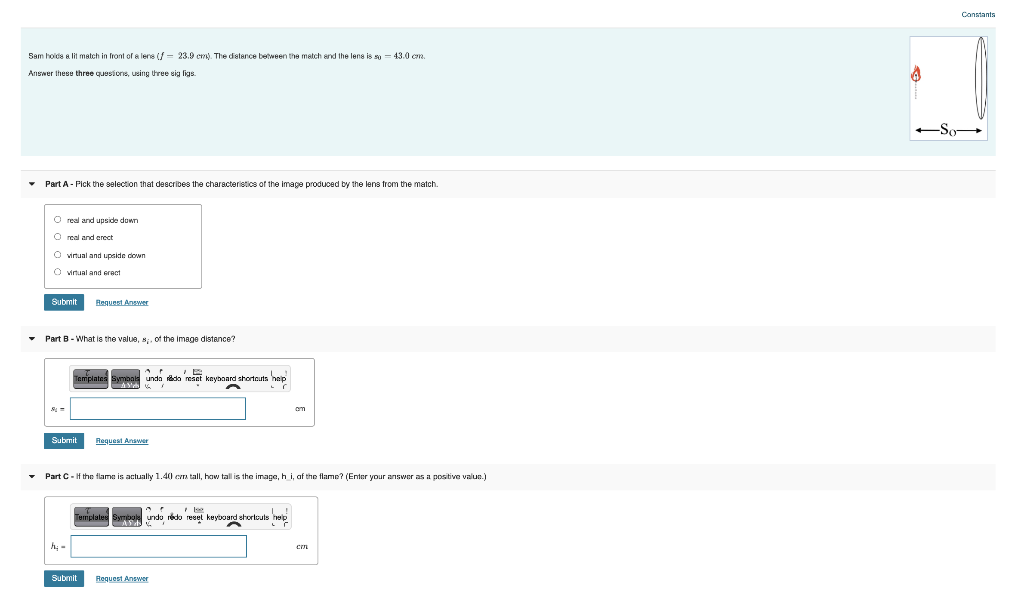This screenshot has width=1024, height=610.
Task: Open the Symbols palette in Part C editor
Action: (x=125, y=517)
